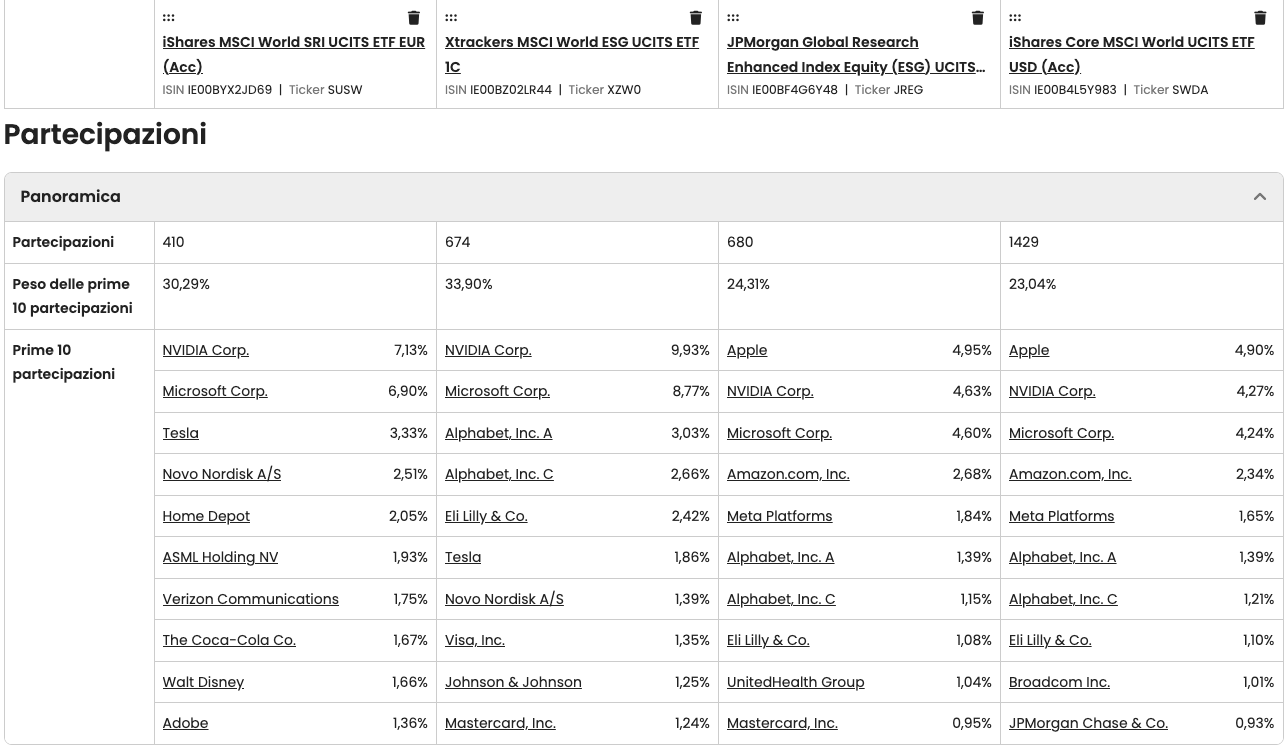Remove the Xtrackers MSCI World ESG ETF
The width and height of the screenshot is (1288, 750).
[x=695, y=17]
